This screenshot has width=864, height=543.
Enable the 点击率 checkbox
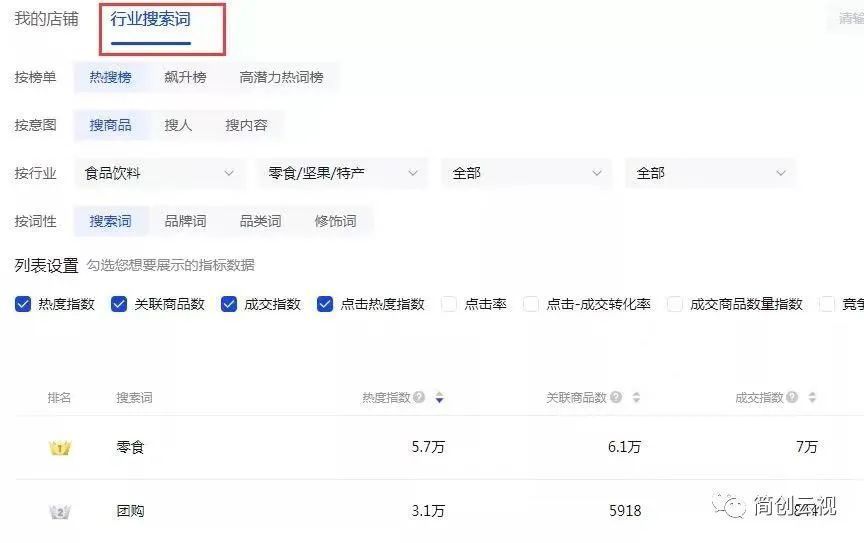coord(449,304)
